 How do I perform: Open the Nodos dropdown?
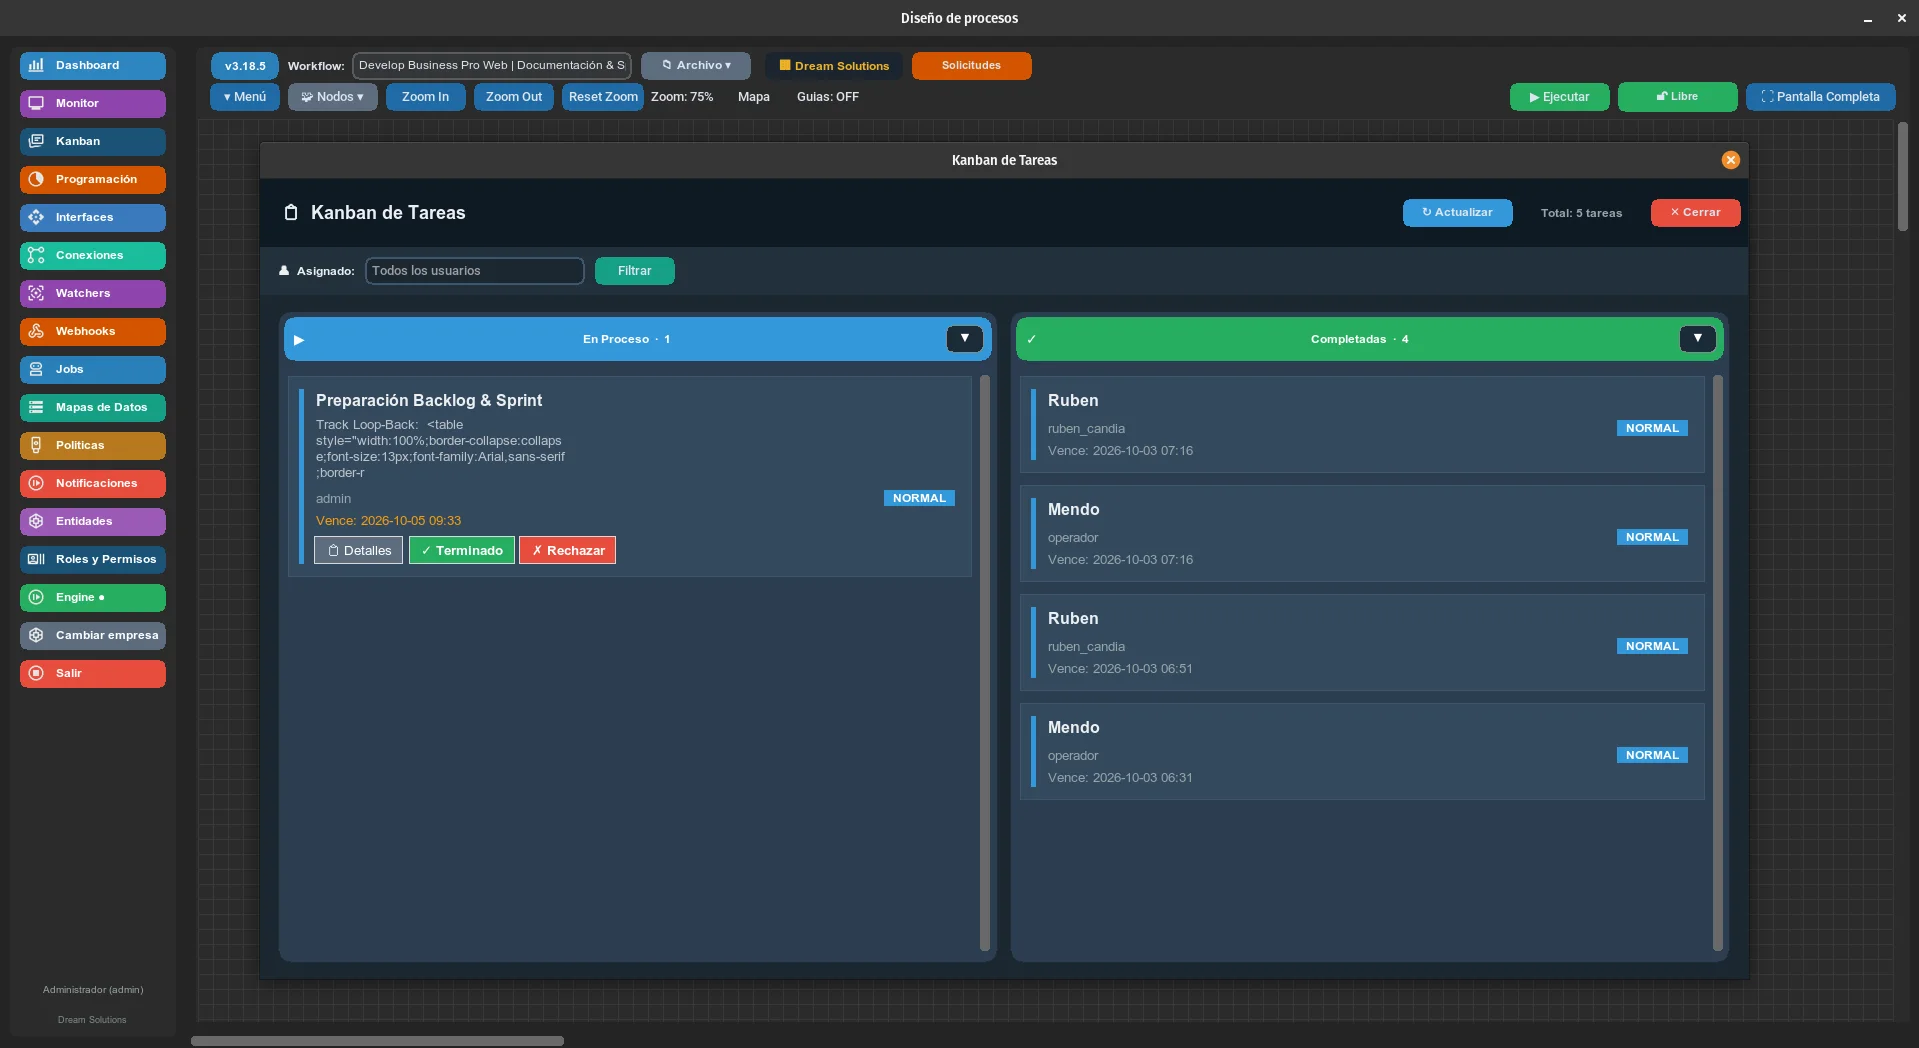pos(333,97)
